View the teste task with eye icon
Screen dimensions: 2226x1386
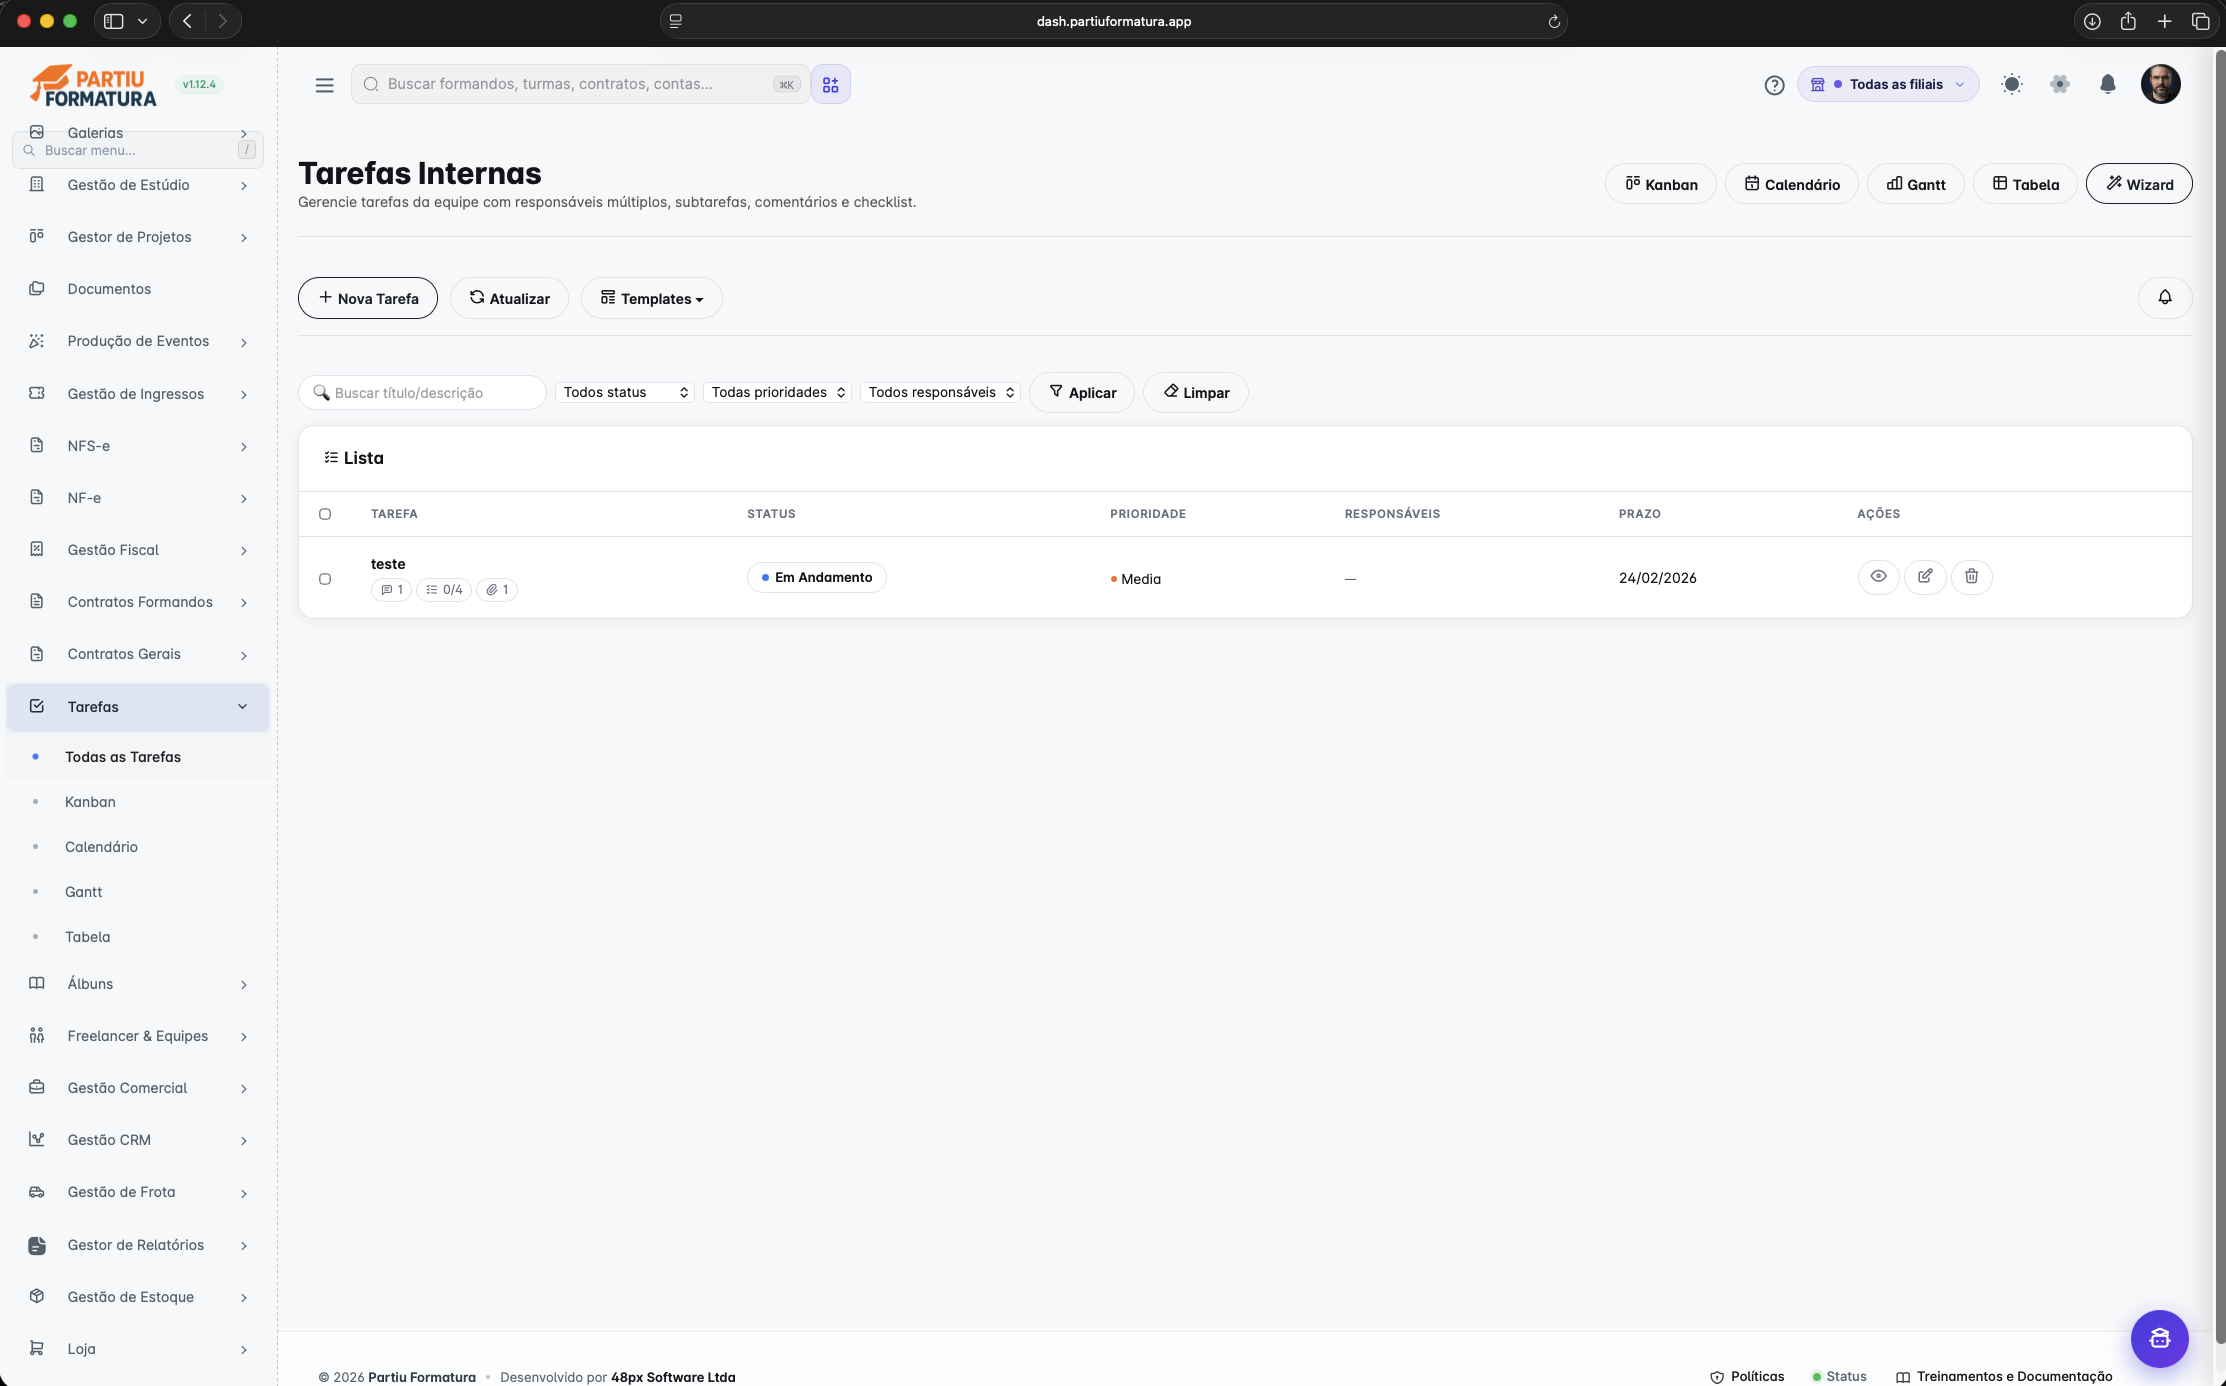pyautogui.click(x=1878, y=577)
